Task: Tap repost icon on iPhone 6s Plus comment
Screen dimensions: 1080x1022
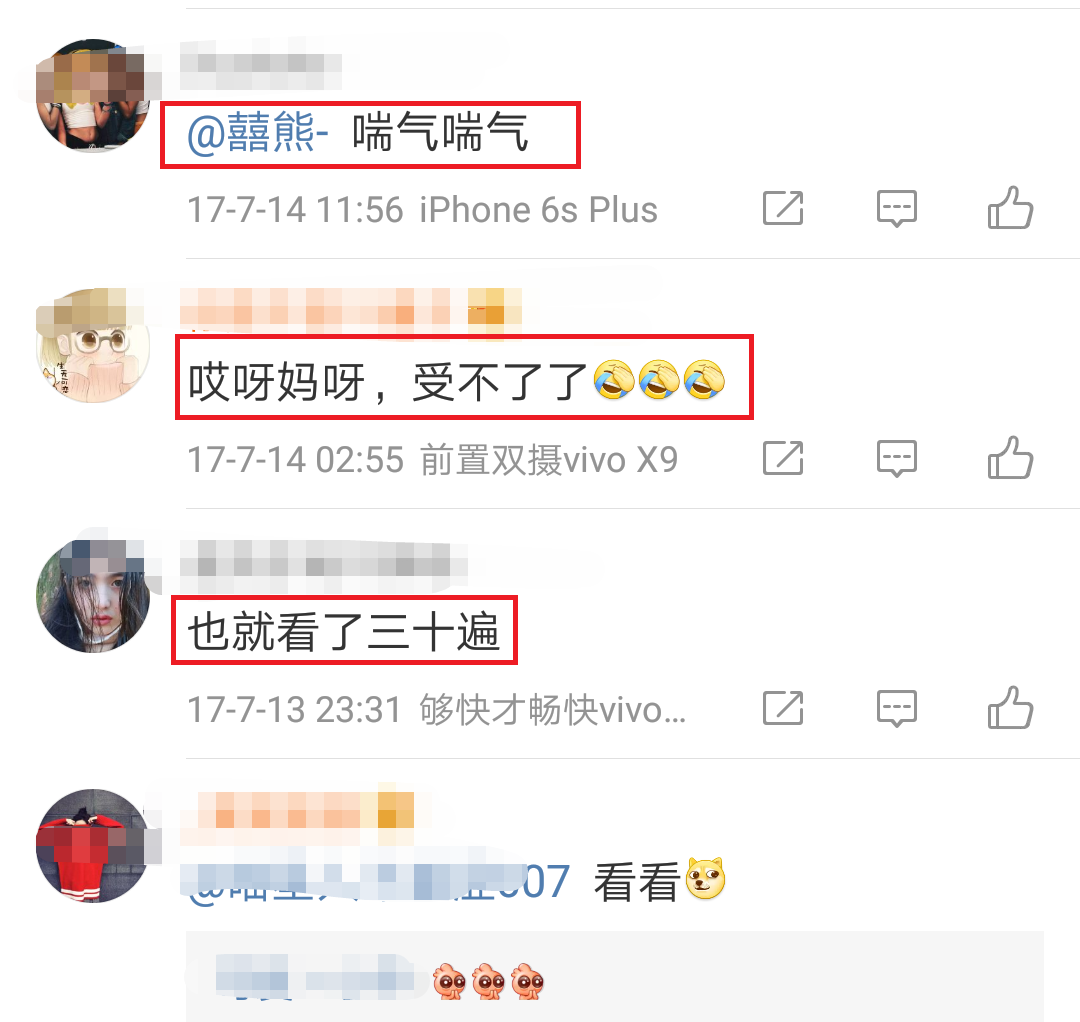Action: [783, 208]
